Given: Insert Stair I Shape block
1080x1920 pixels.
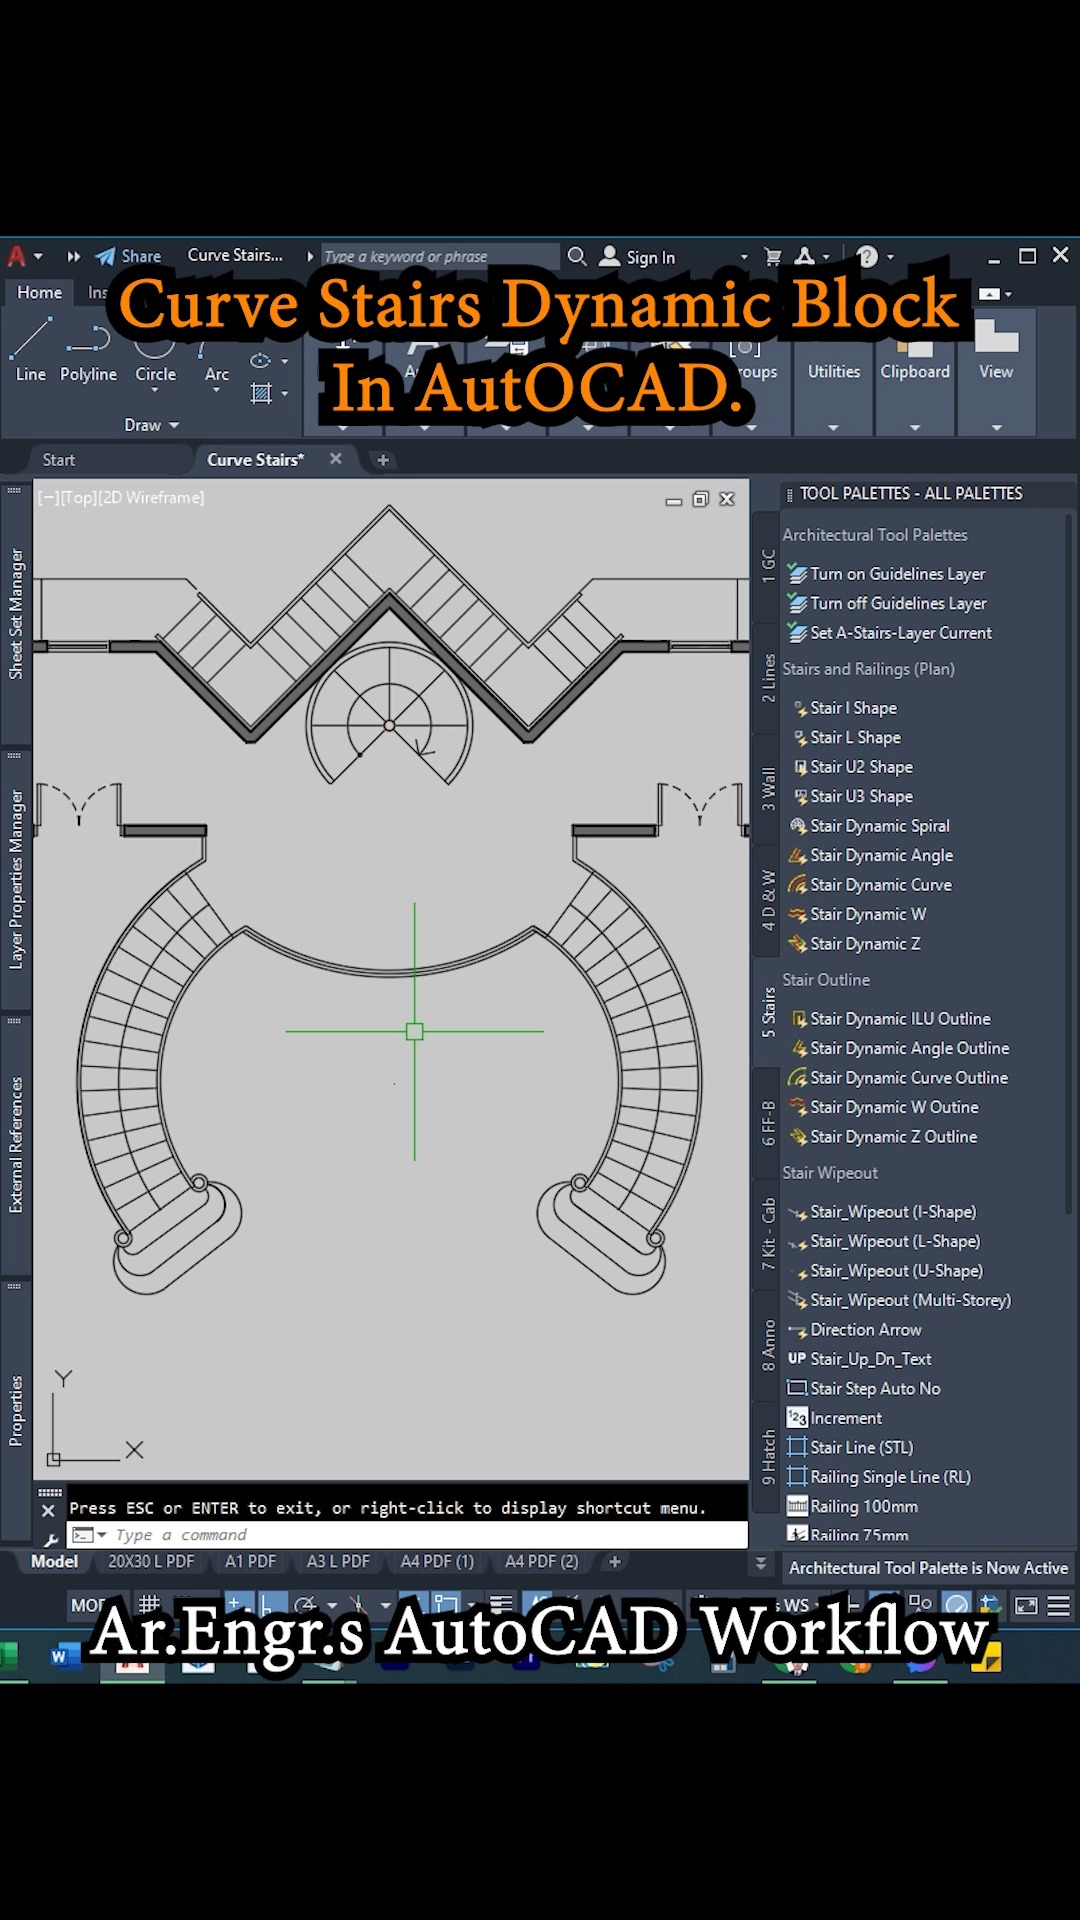Looking at the screenshot, I should [x=846, y=708].
